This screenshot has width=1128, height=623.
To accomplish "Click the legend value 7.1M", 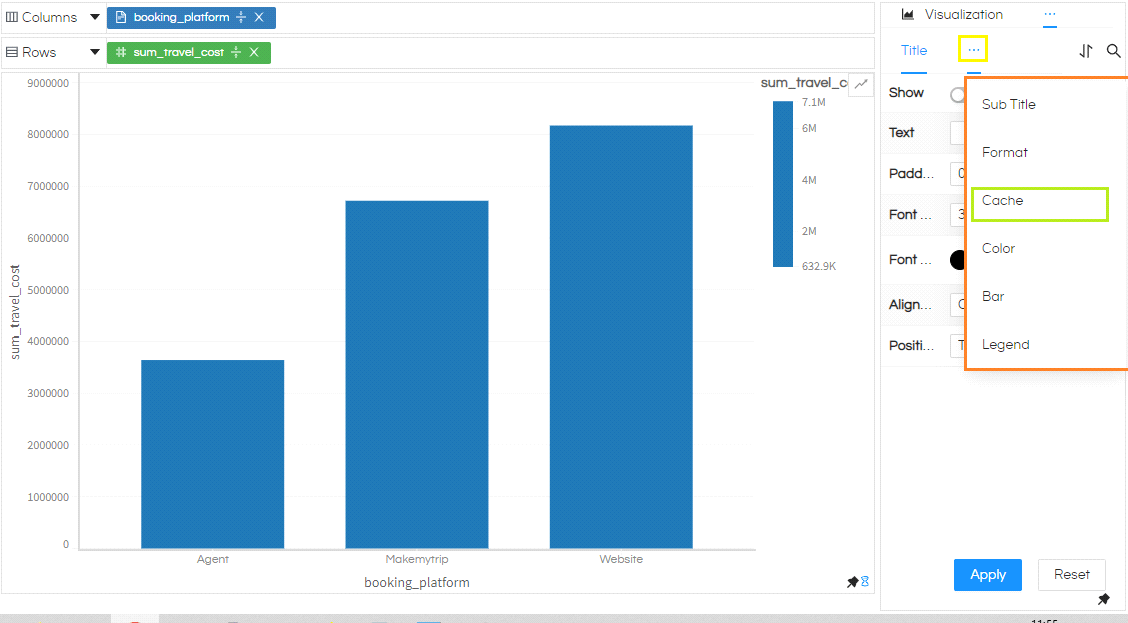I will [814, 102].
